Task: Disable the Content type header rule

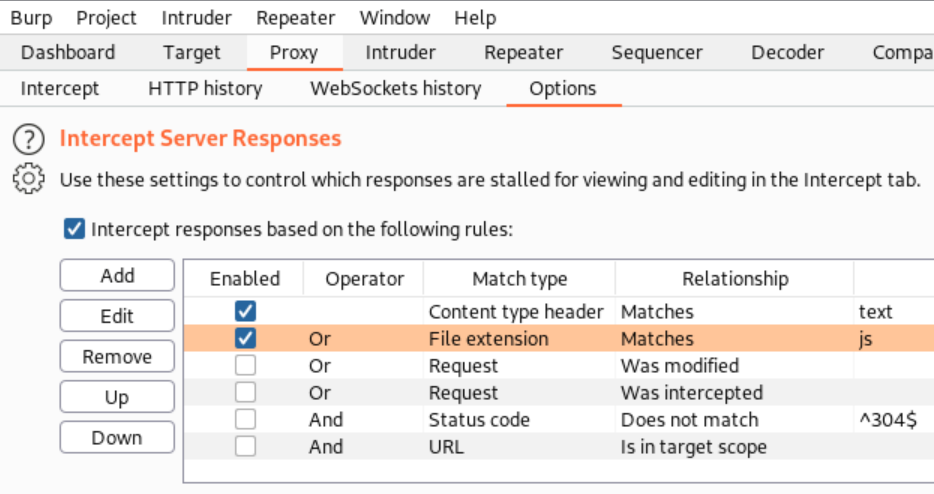Action: [245, 311]
